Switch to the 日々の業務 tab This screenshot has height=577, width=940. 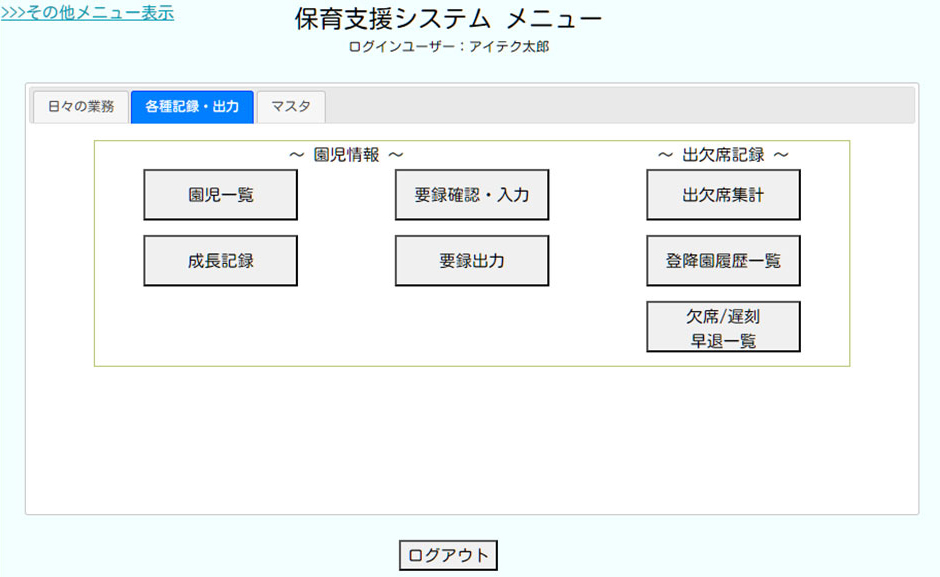(x=81, y=106)
